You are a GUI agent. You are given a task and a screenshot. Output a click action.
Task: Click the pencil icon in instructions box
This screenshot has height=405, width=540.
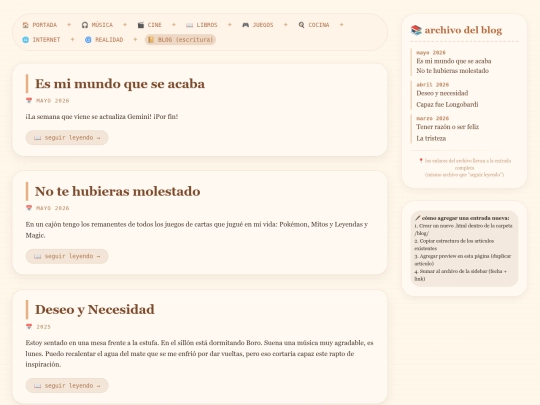tap(417, 218)
